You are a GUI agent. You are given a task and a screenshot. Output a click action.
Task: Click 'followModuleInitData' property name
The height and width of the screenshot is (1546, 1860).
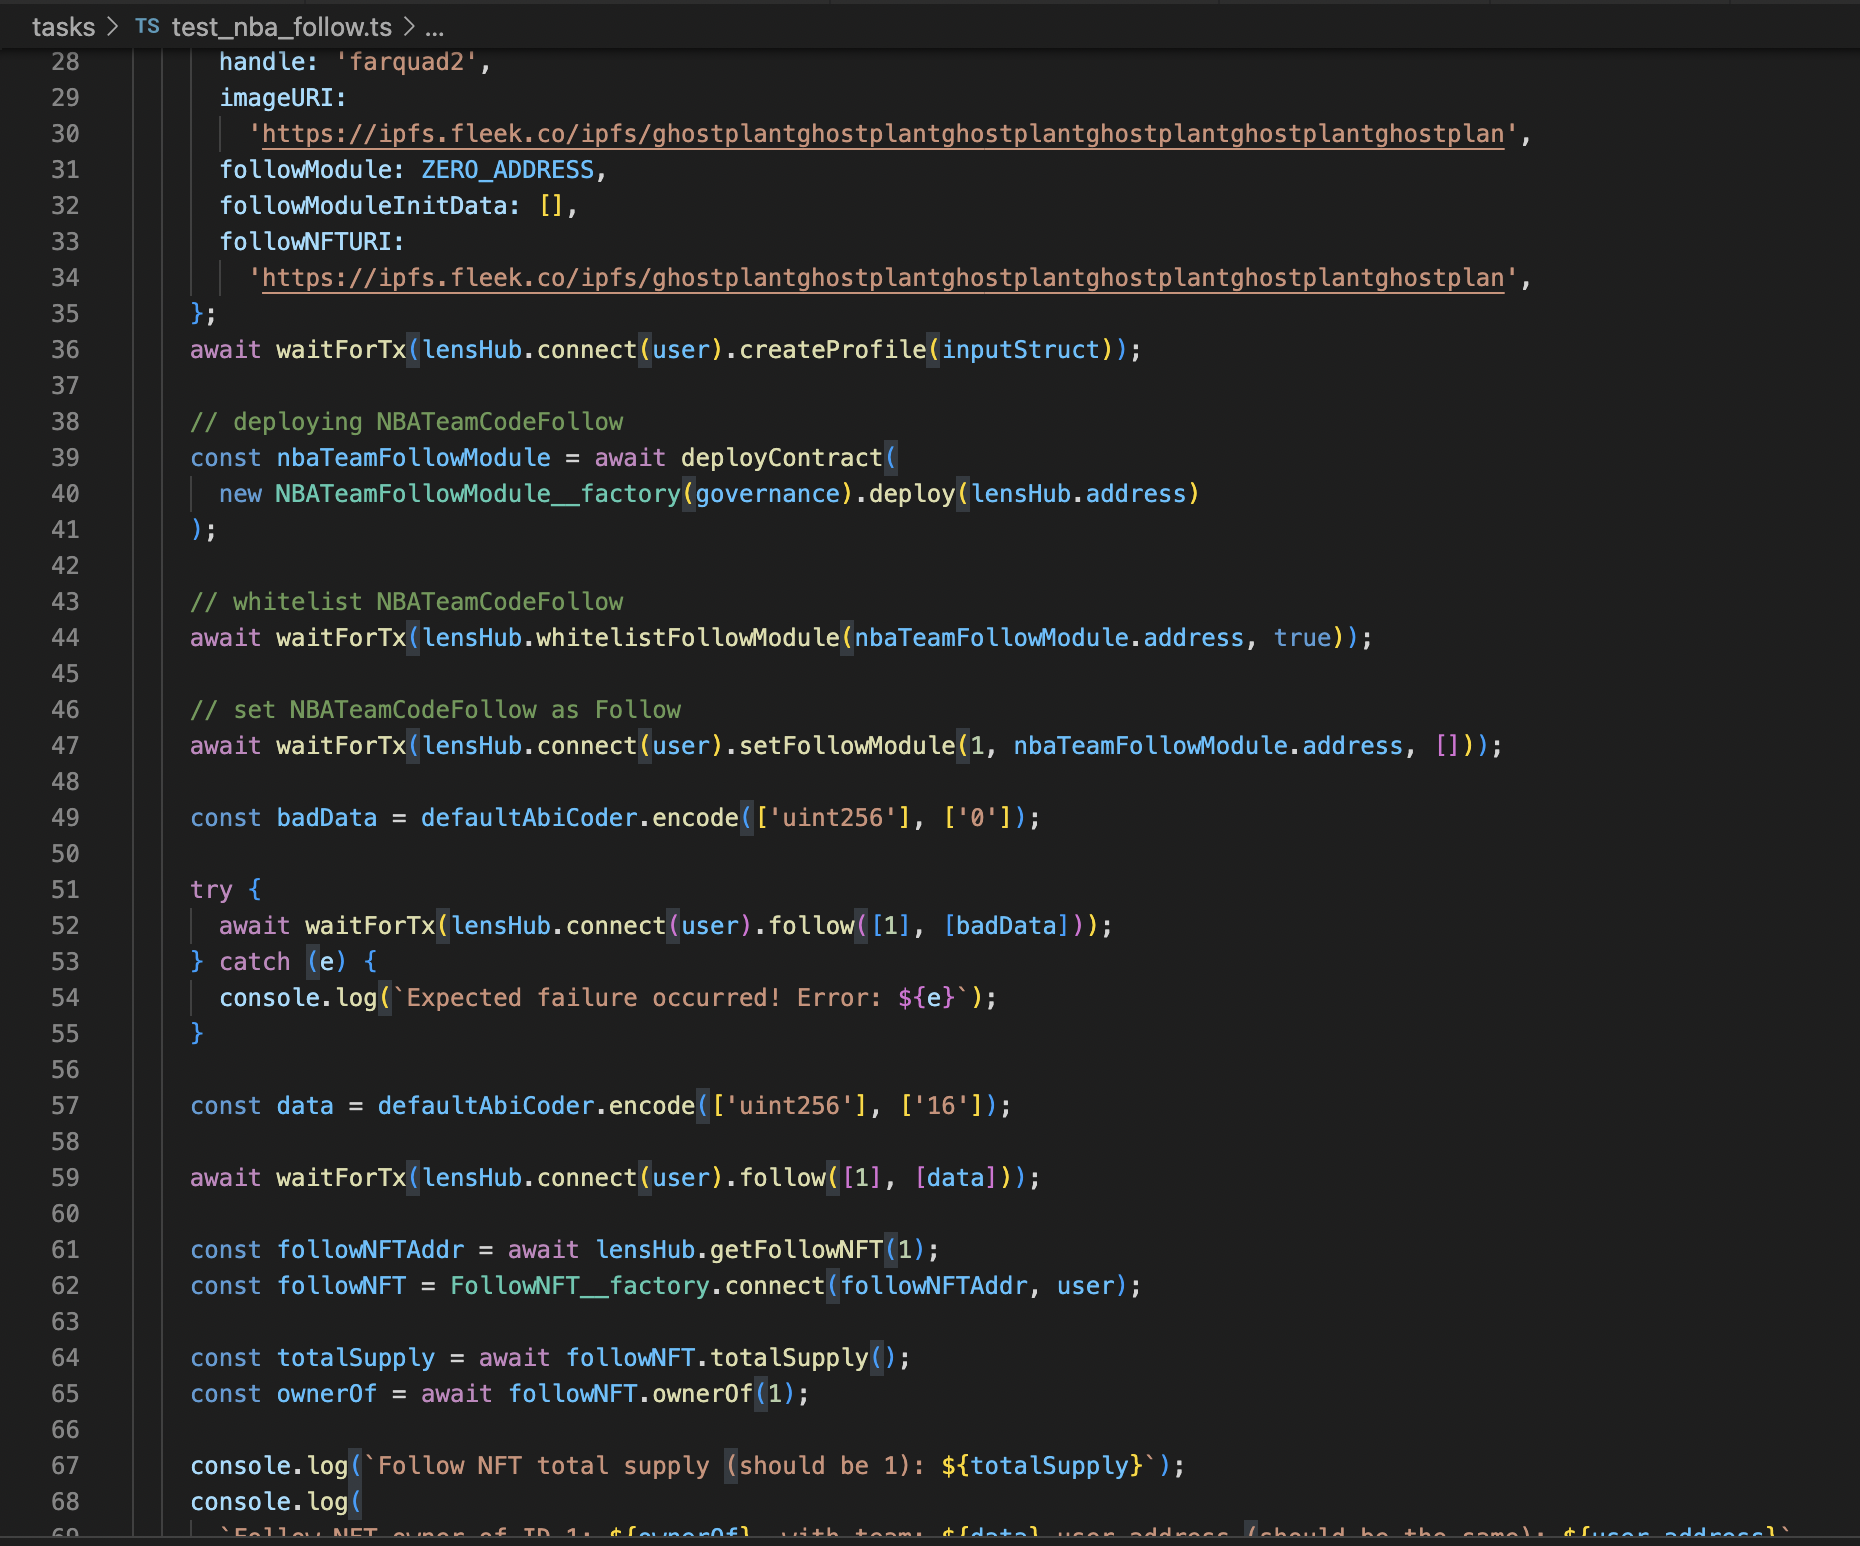point(363,206)
